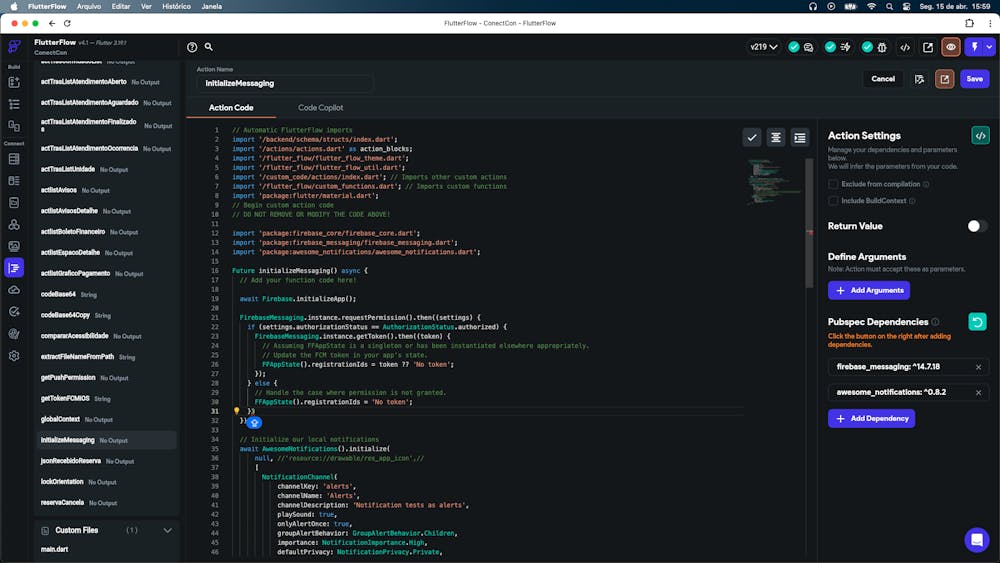
Task: Open the settings gear in left sidebar
Action: click(14, 355)
